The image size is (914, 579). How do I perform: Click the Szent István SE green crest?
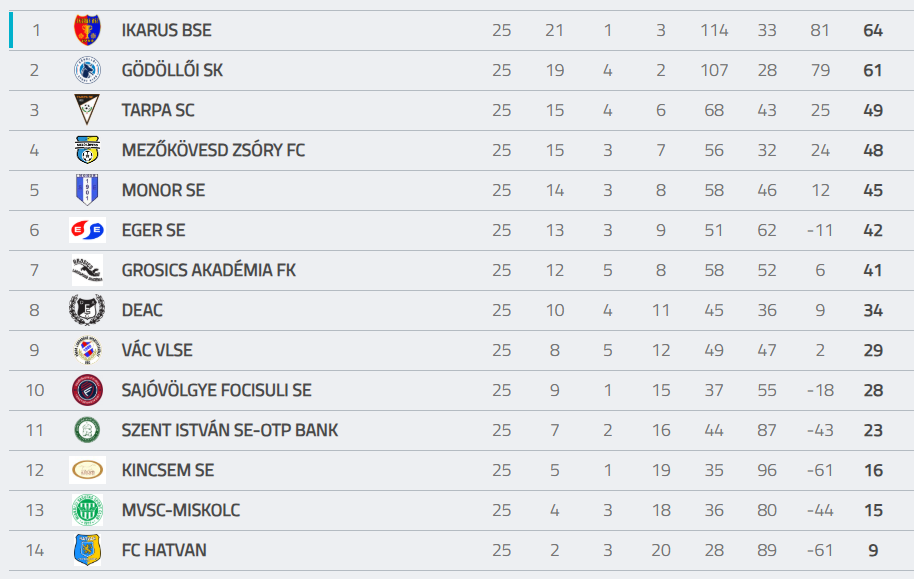pos(87,430)
